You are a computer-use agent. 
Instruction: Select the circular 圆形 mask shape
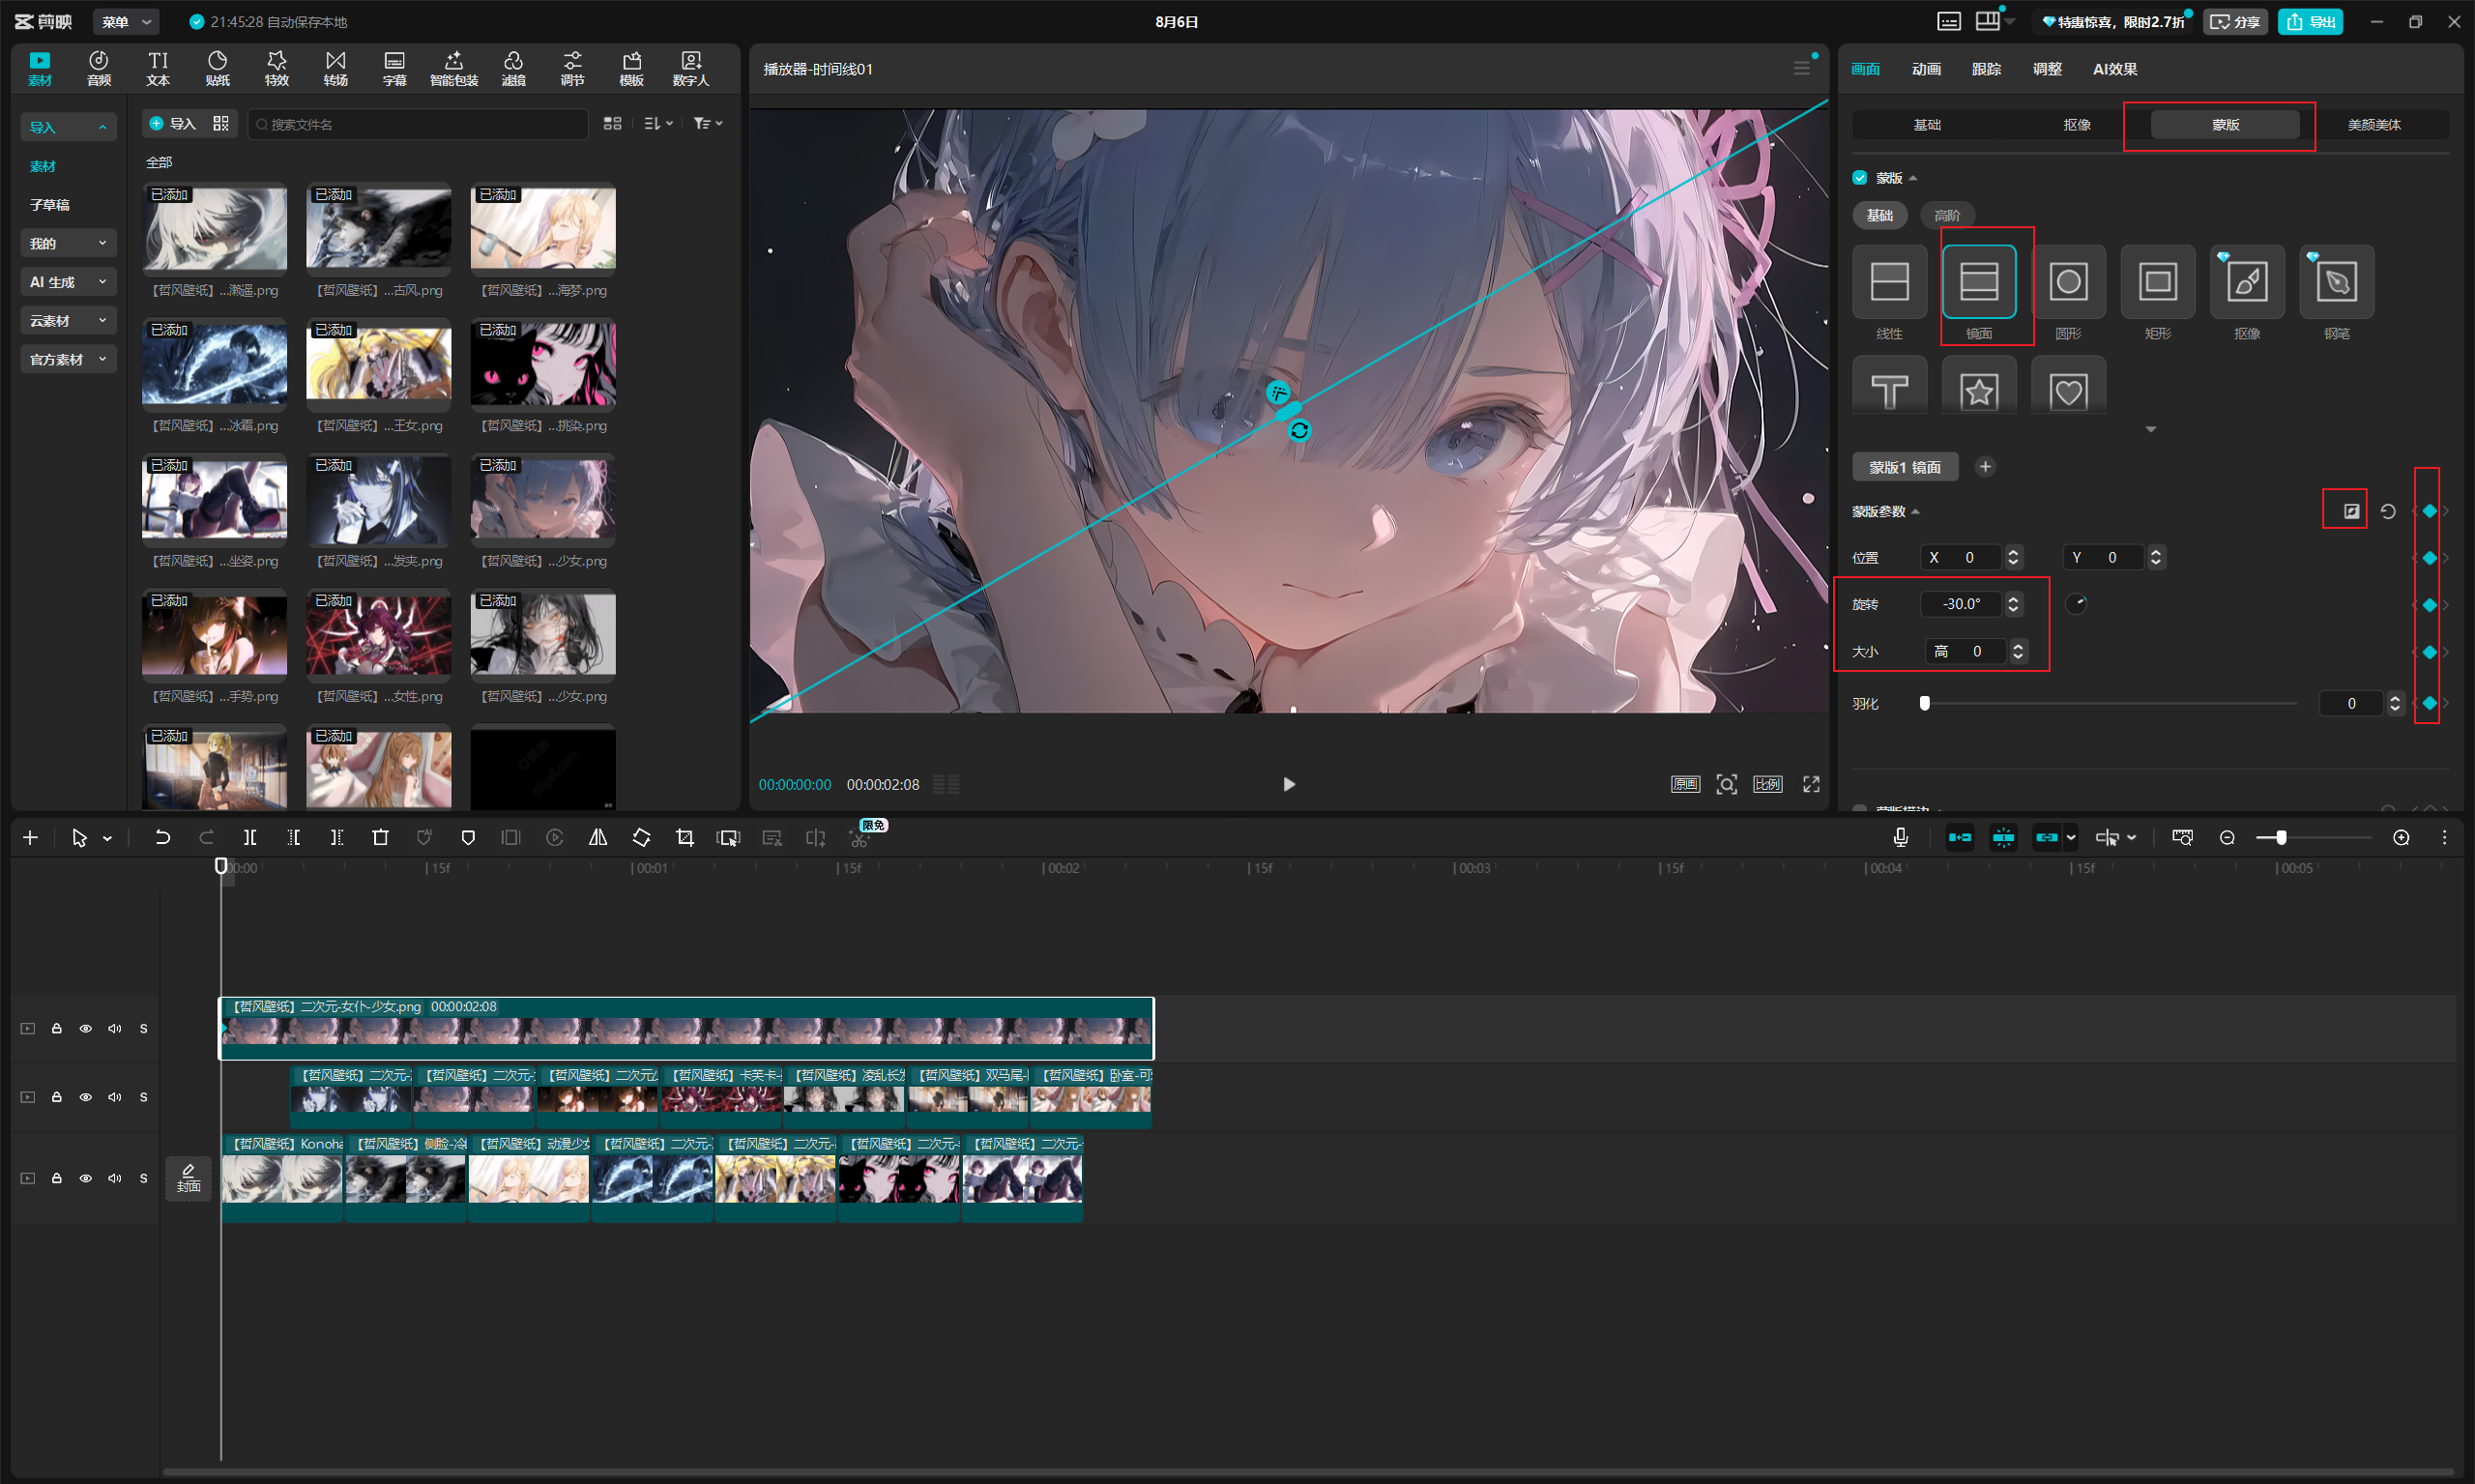tap(2068, 281)
